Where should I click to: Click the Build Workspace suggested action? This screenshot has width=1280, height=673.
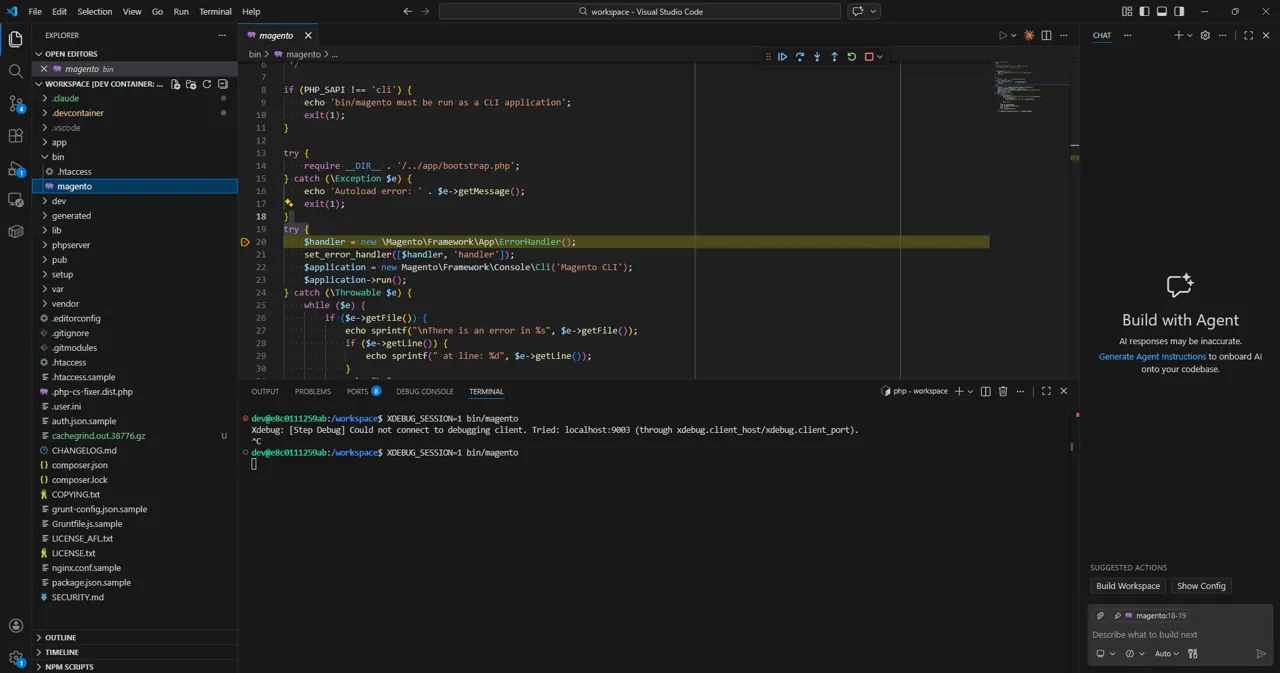[x=1128, y=586]
